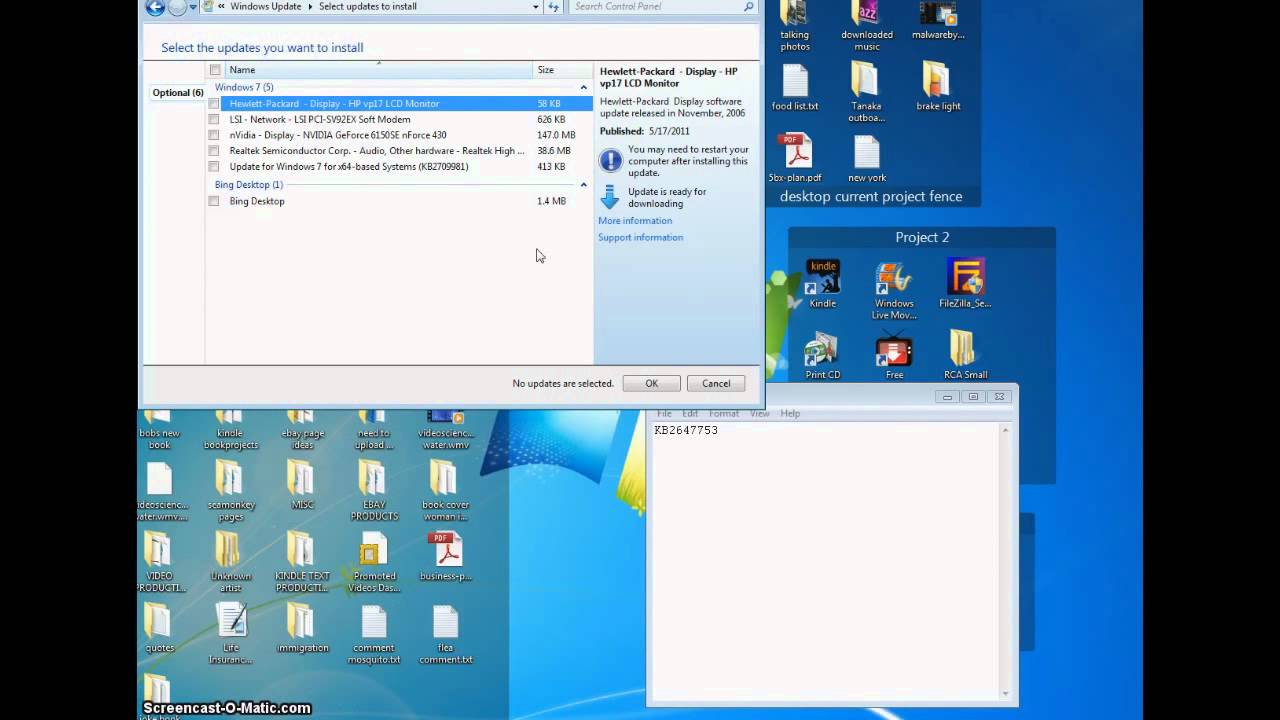Select the 'Life Insurance' document icon
Screen dimensions: 1280x720
(231, 634)
